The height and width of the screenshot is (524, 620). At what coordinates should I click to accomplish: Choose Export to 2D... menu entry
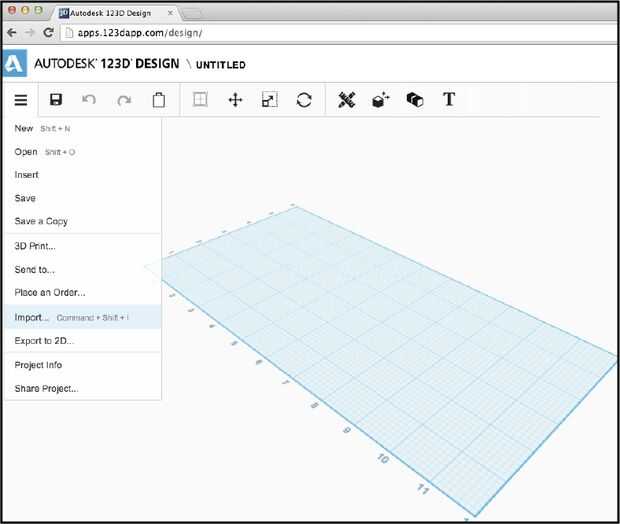point(83,341)
